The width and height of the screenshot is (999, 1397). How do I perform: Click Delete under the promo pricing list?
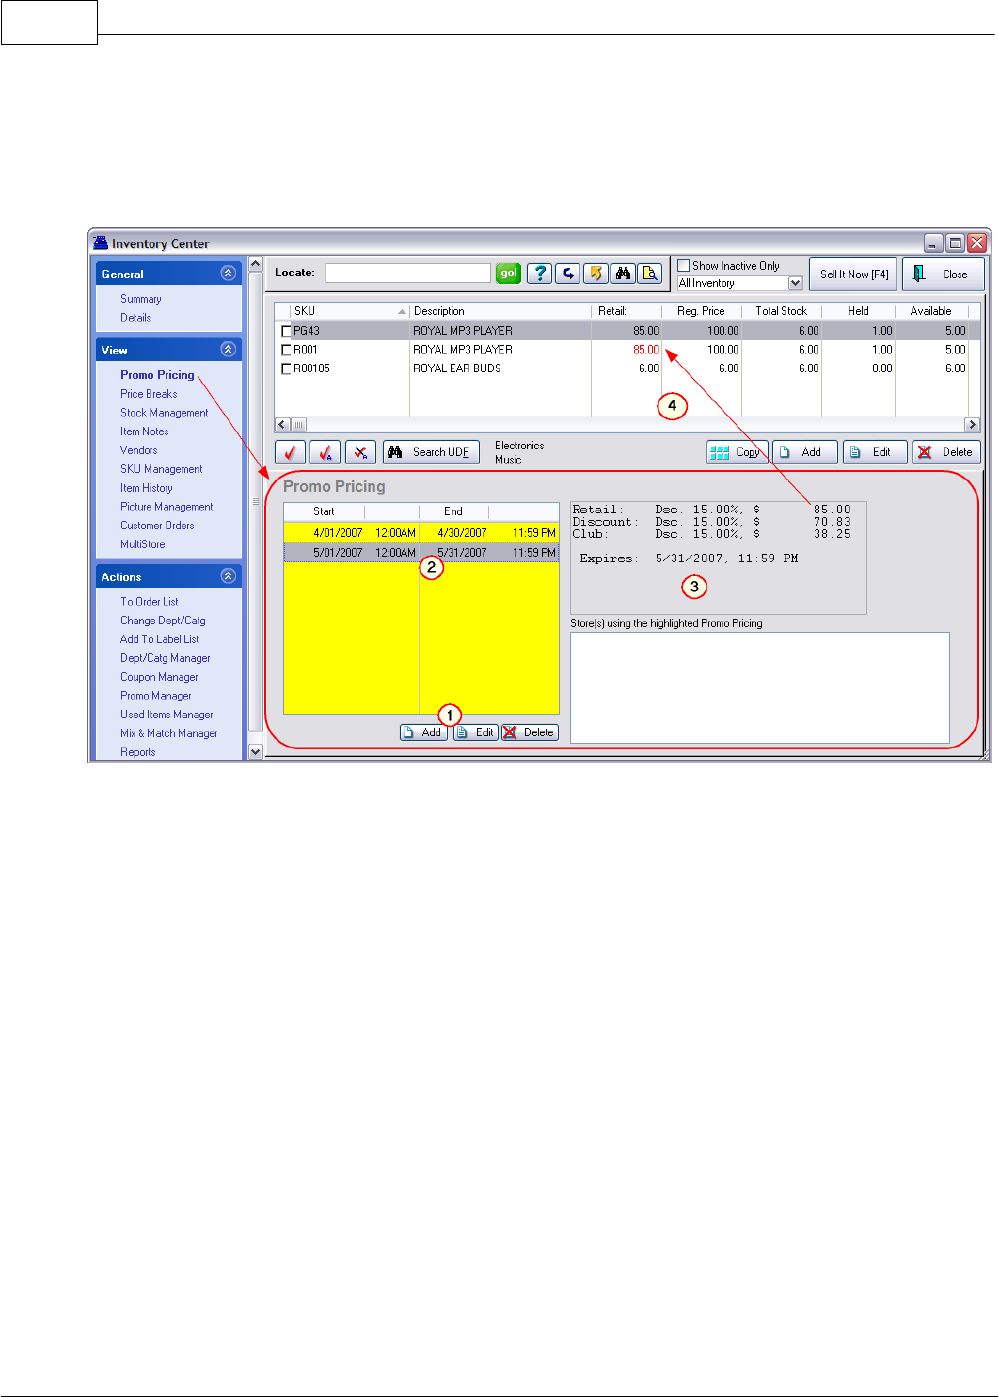click(x=530, y=732)
